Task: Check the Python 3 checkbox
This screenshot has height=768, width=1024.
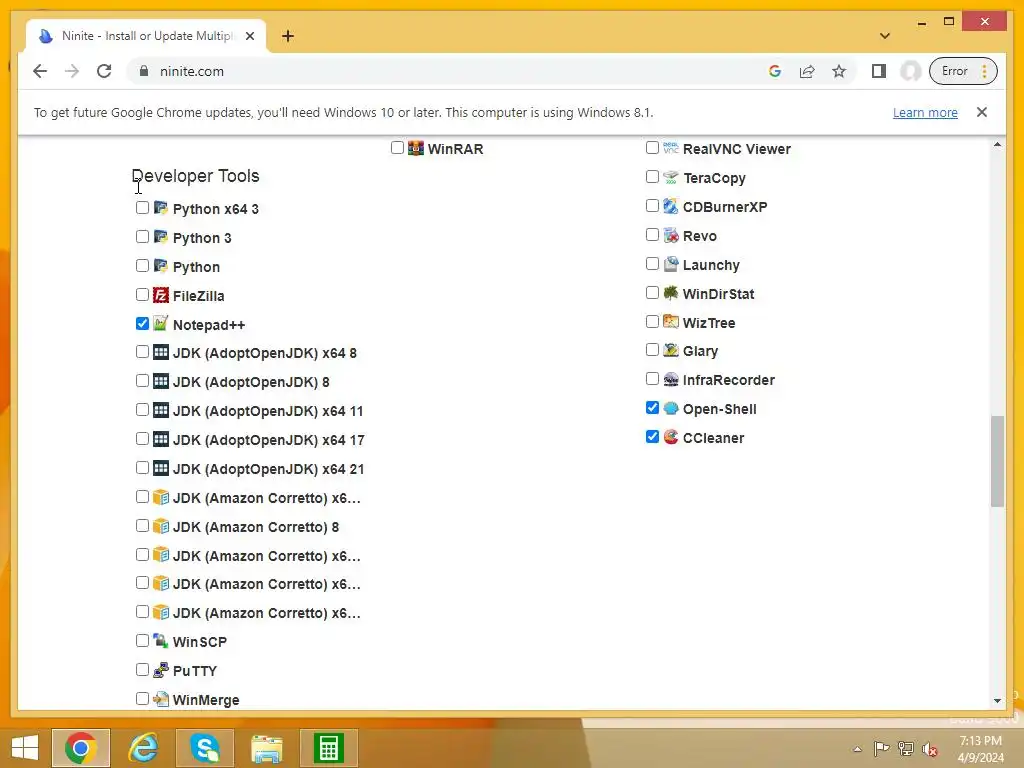Action: tap(142, 236)
